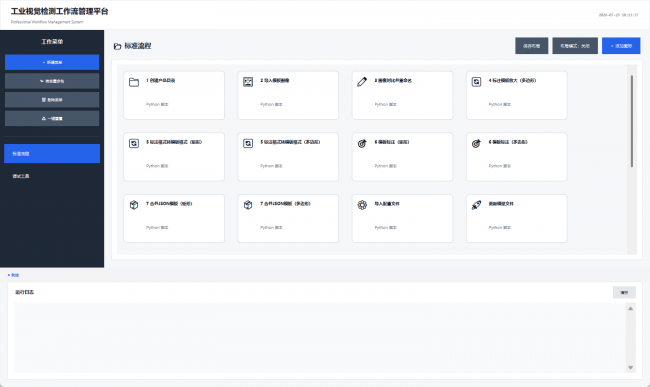The height and width of the screenshot is (387, 650).
Task: Click the workflow grid vertical scrollbar thumb
Action: pos(632,121)
